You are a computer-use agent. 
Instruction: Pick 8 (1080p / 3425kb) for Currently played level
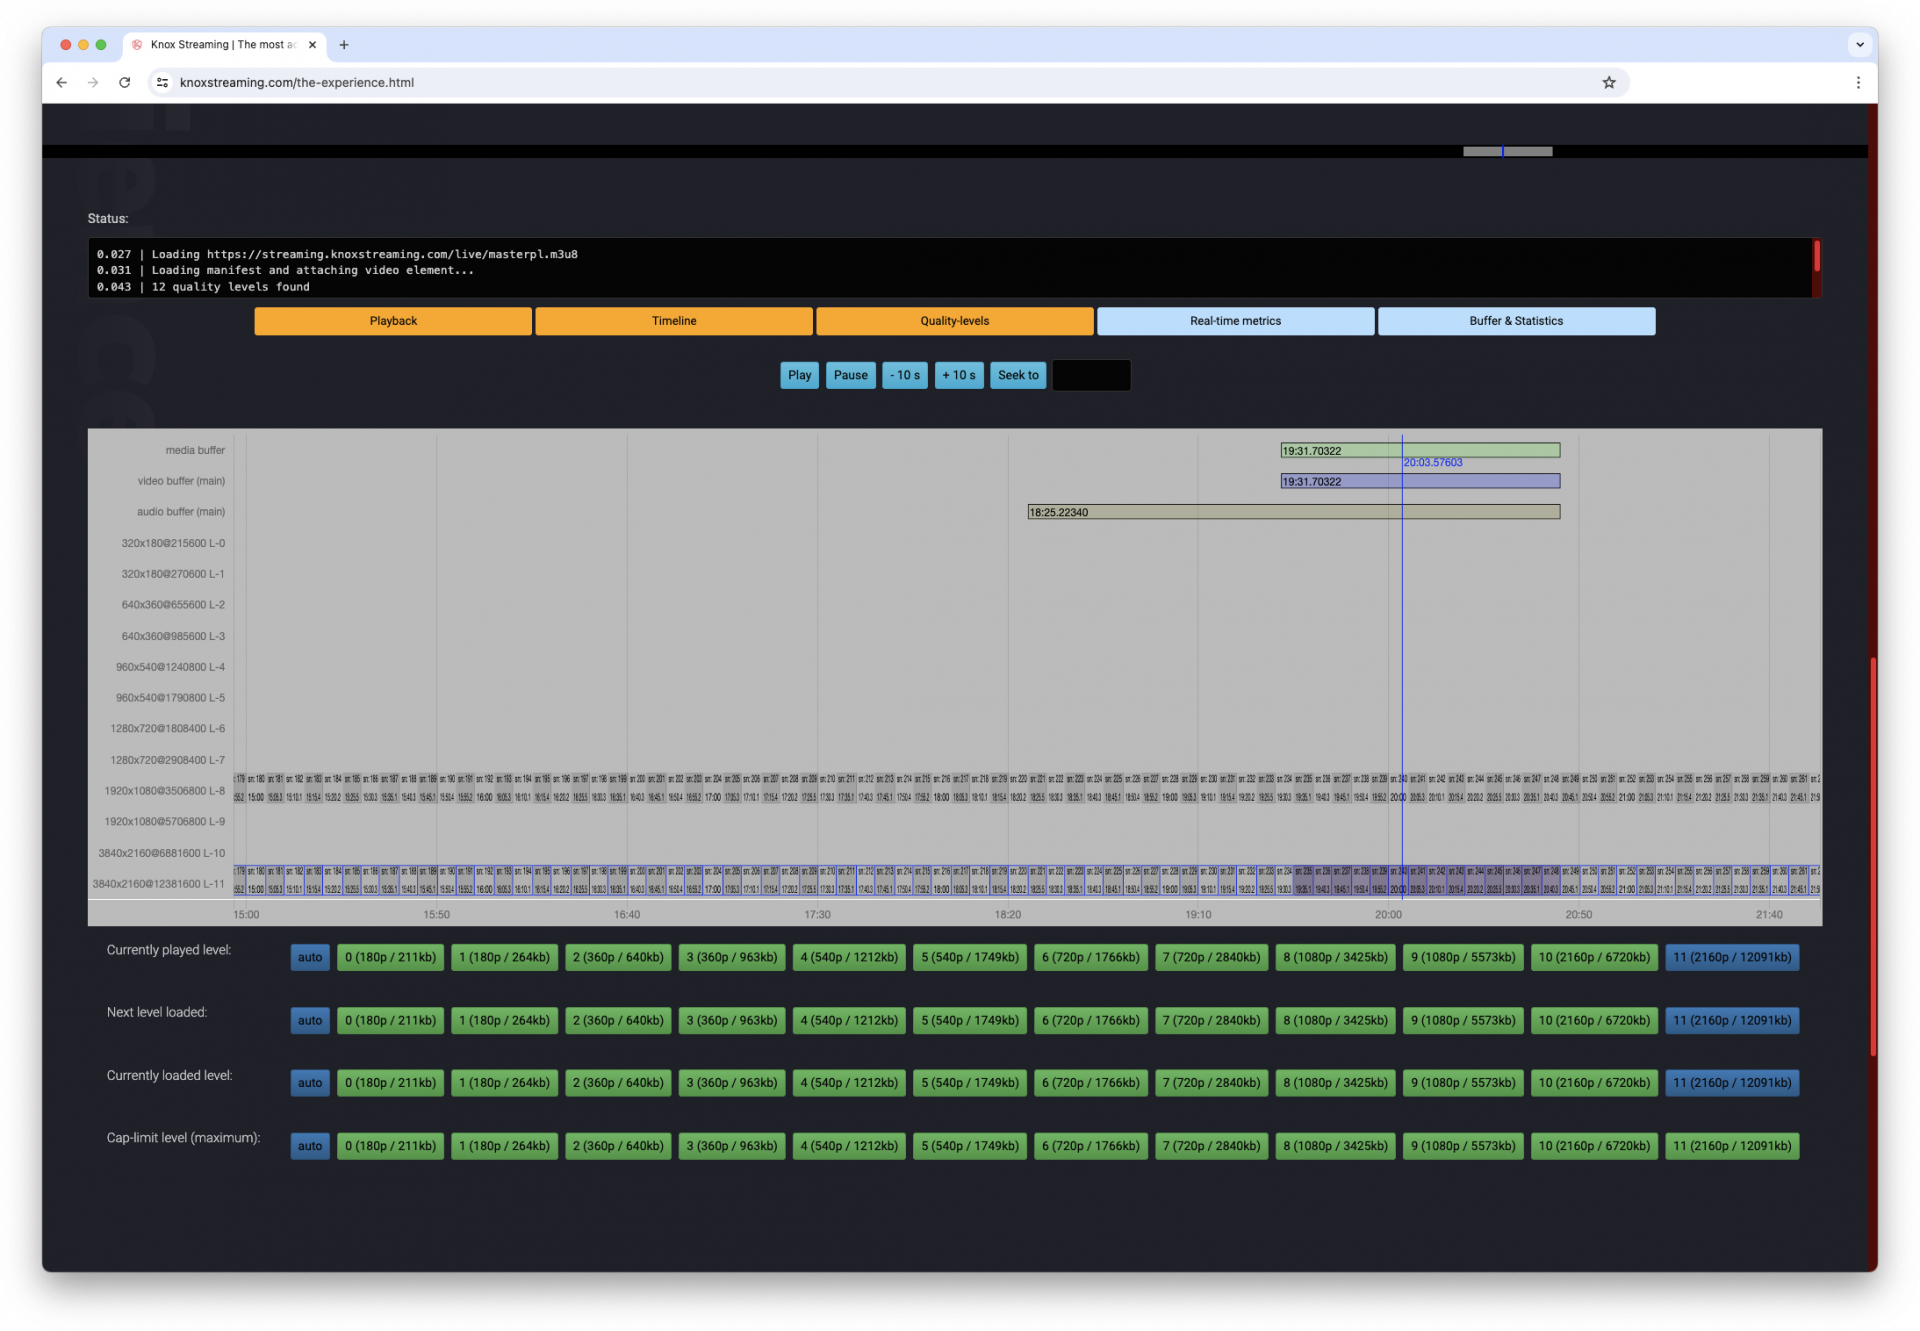(x=1335, y=957)
